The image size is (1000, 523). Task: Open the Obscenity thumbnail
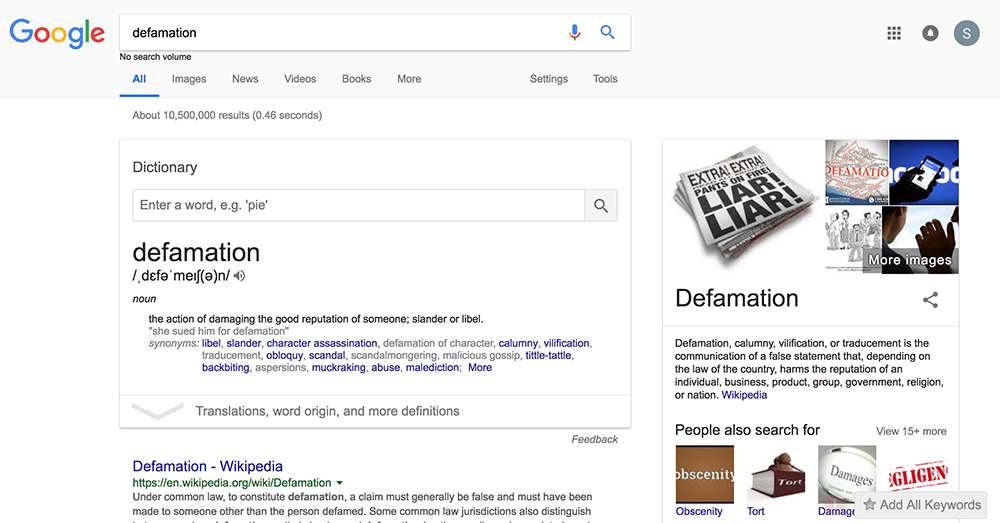pyautogui.click(x=705, y=475)
